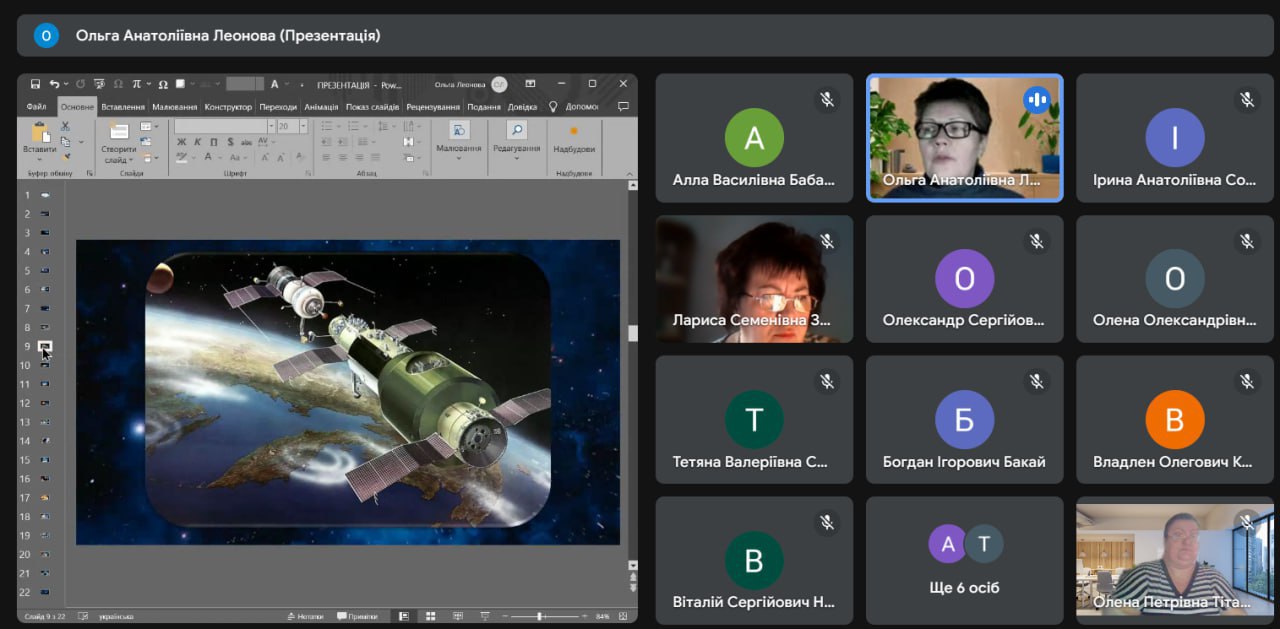Select Олена Петрівна video tile
This screenshot has width=1280, height=629.
(x=1174, y=560)
